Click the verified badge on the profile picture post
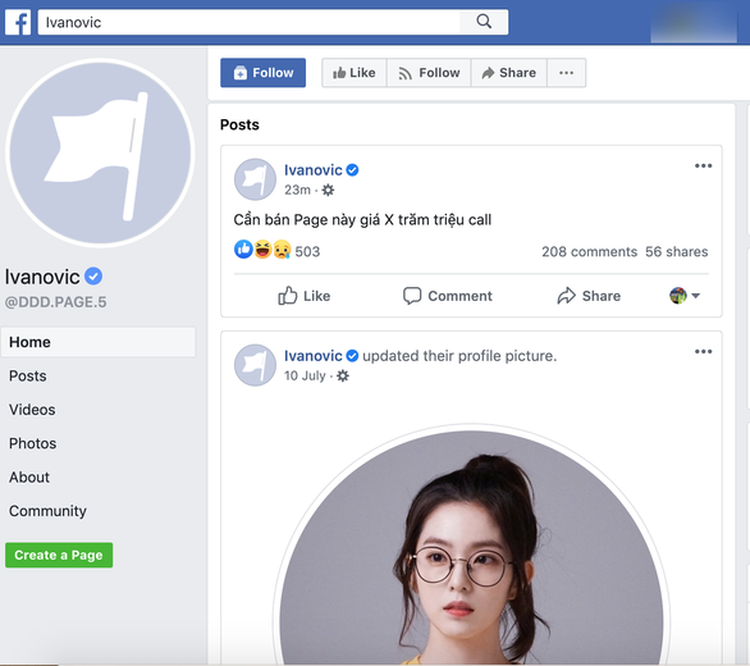This screenshot has height=666, width=750. click(x=353, y=356)
